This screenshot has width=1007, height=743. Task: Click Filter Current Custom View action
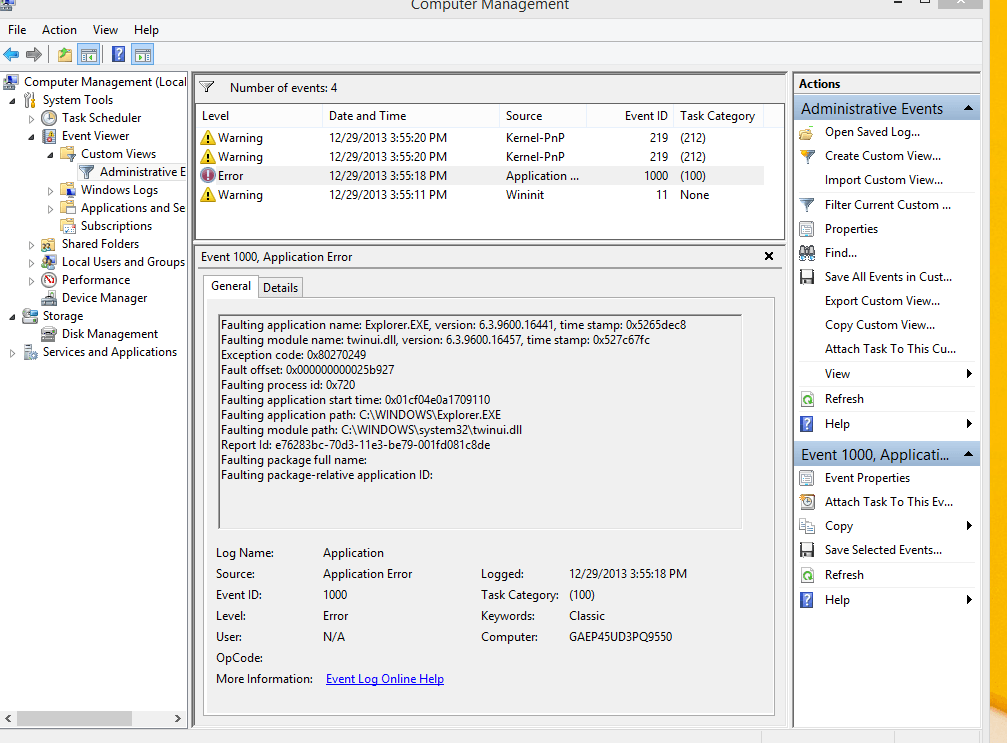[888, 205]
